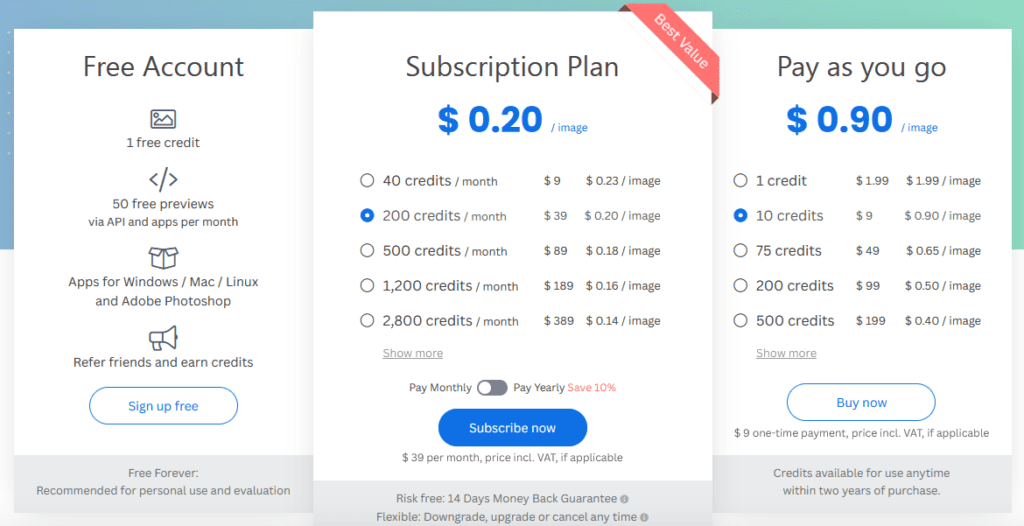Image resolution: width=1024 pixels, height=526 pixels.
Task: Click the Sign up free button
Action: coord(163,406)
